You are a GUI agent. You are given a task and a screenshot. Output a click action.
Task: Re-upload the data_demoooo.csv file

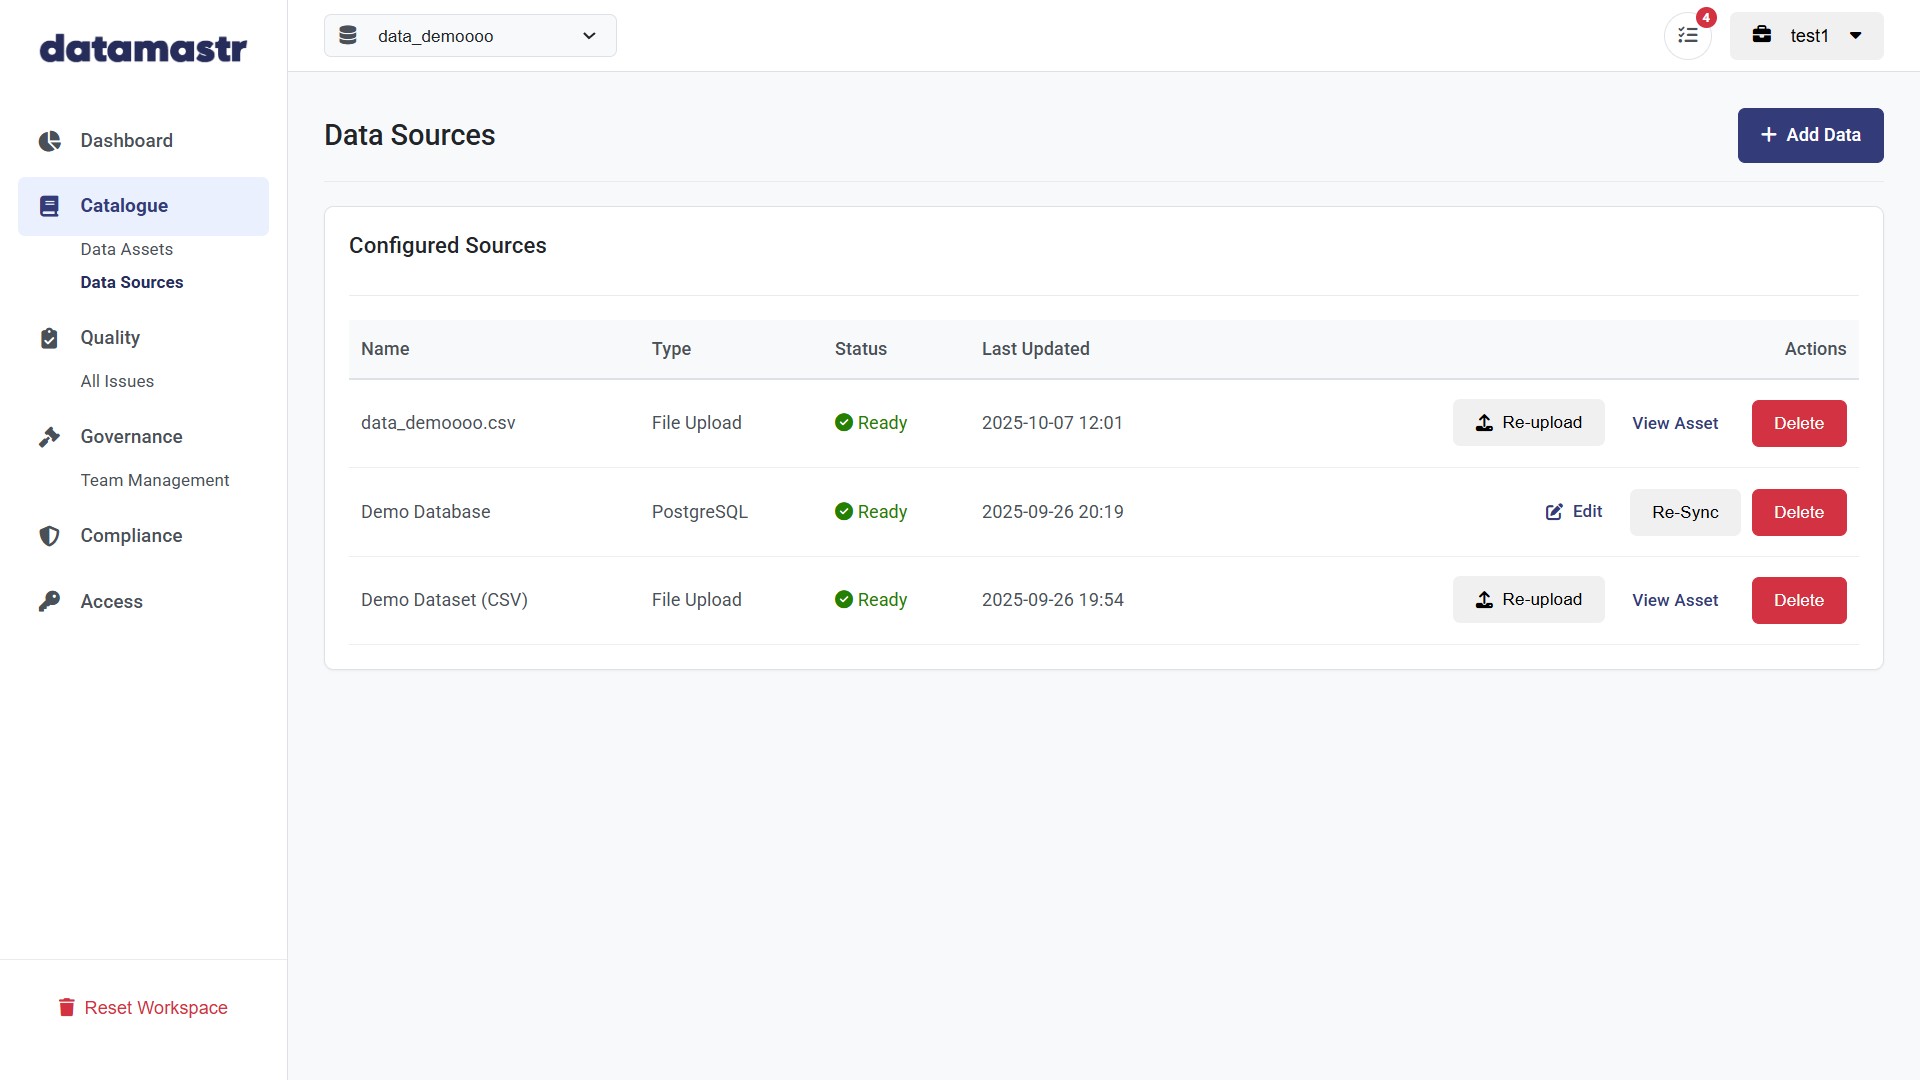coord(1528,423)
